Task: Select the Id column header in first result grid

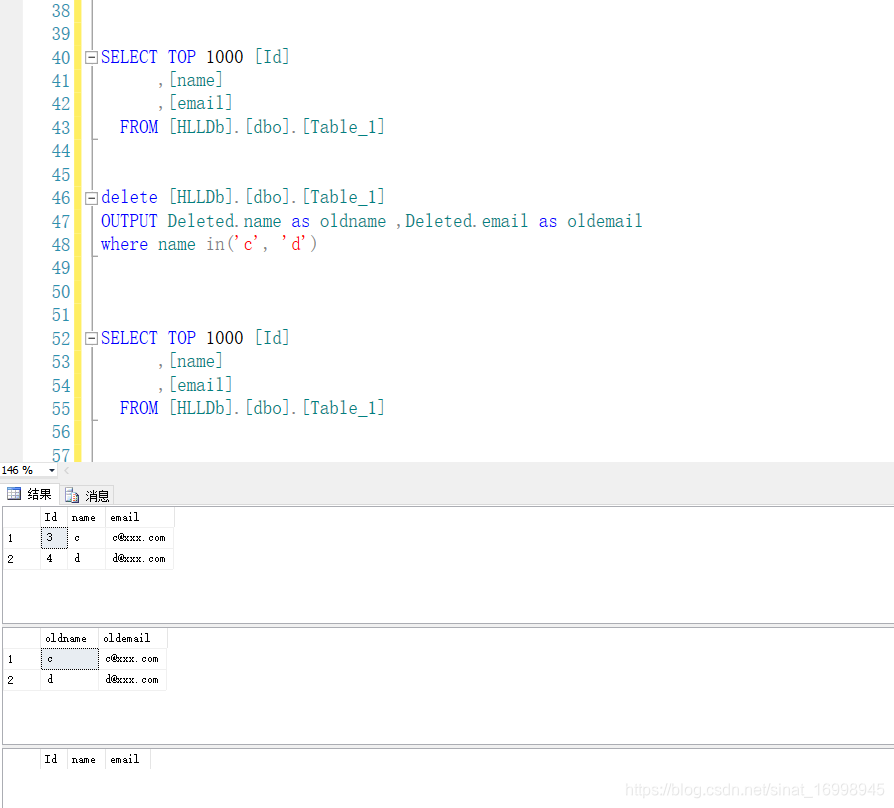Action: [x=51, y=517]
